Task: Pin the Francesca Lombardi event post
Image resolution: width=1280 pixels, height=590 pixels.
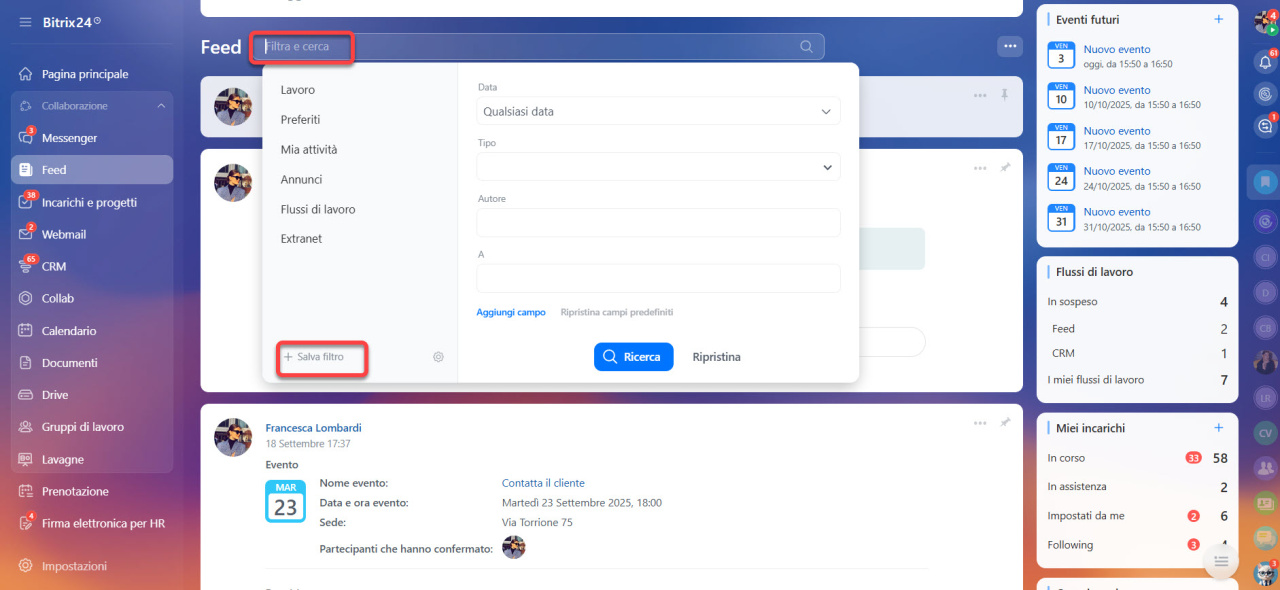Action: (x=1005, y=423)
